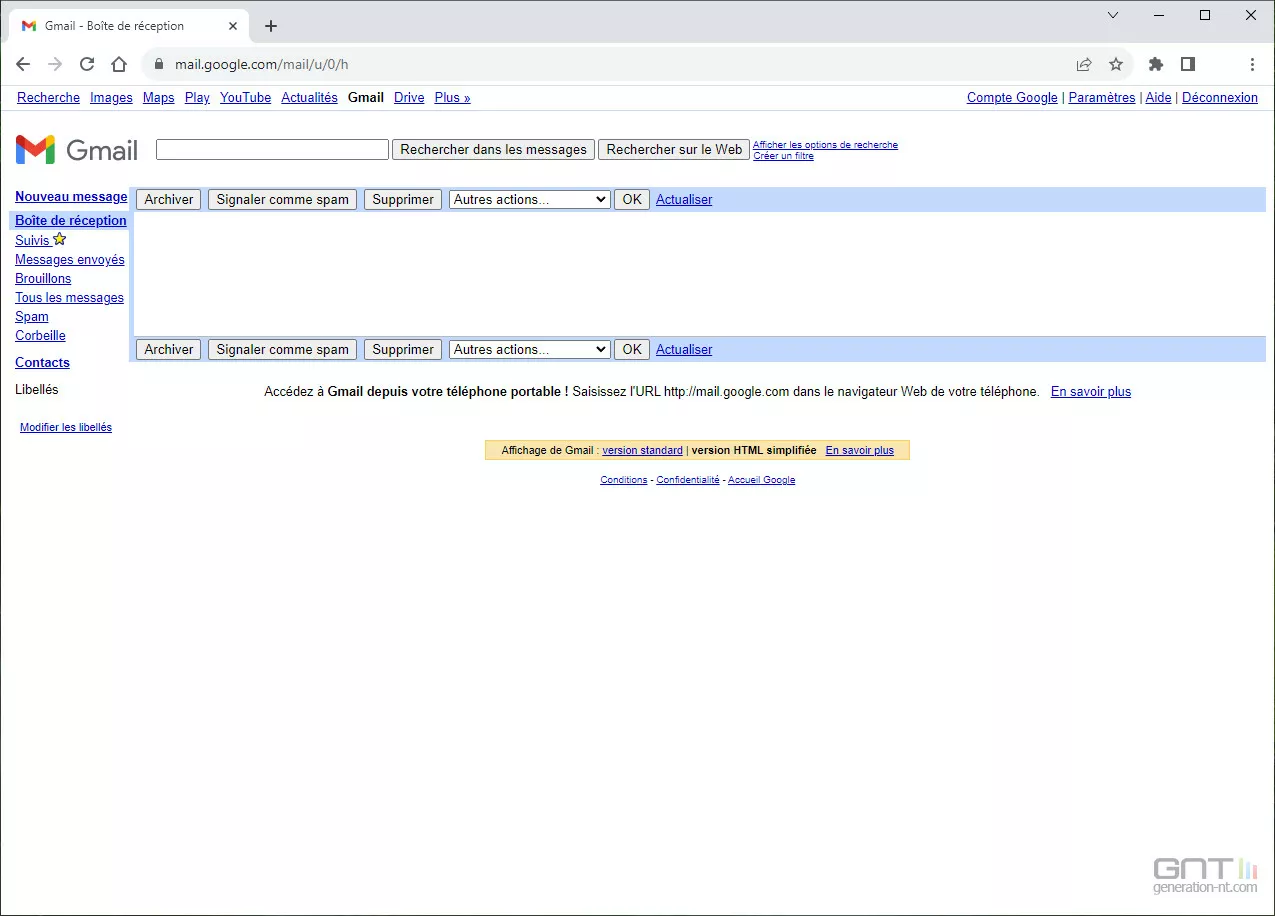This screenshot has width=1275, height=916.
Task: Reload the page with the refresh icon
Action: coord(87,64)
